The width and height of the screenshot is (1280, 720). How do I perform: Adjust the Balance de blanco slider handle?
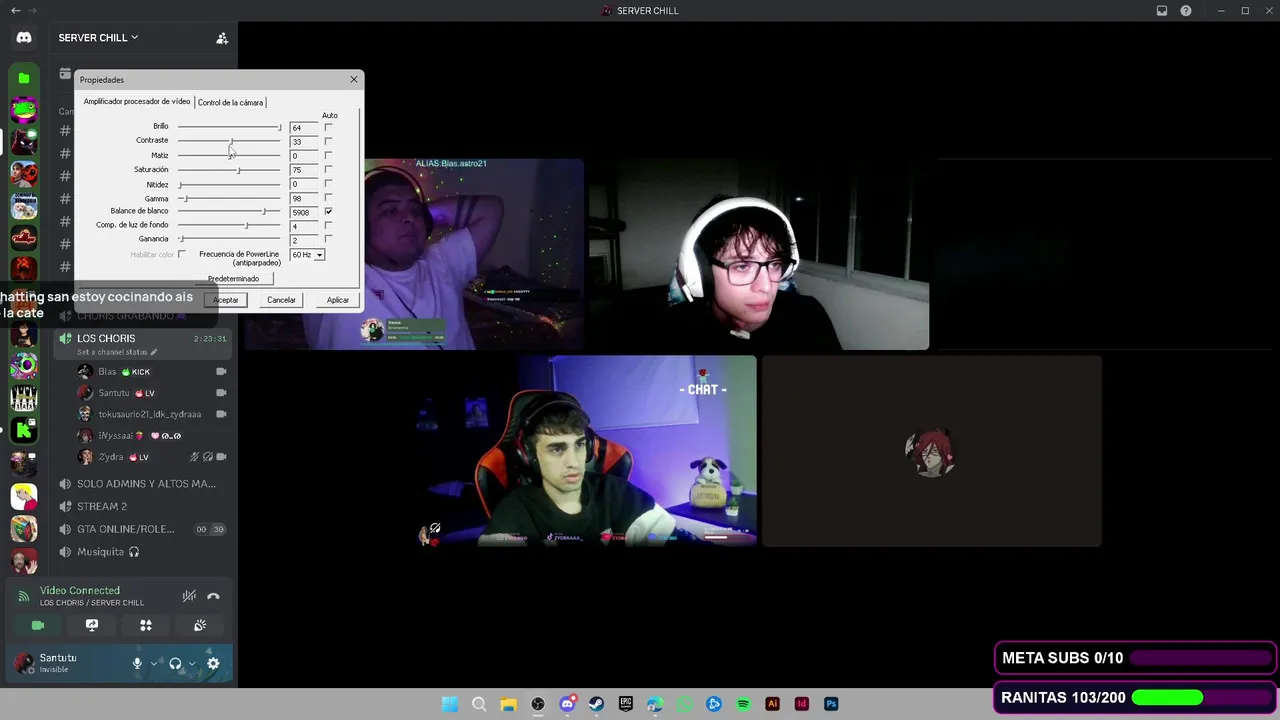point(264,212)
